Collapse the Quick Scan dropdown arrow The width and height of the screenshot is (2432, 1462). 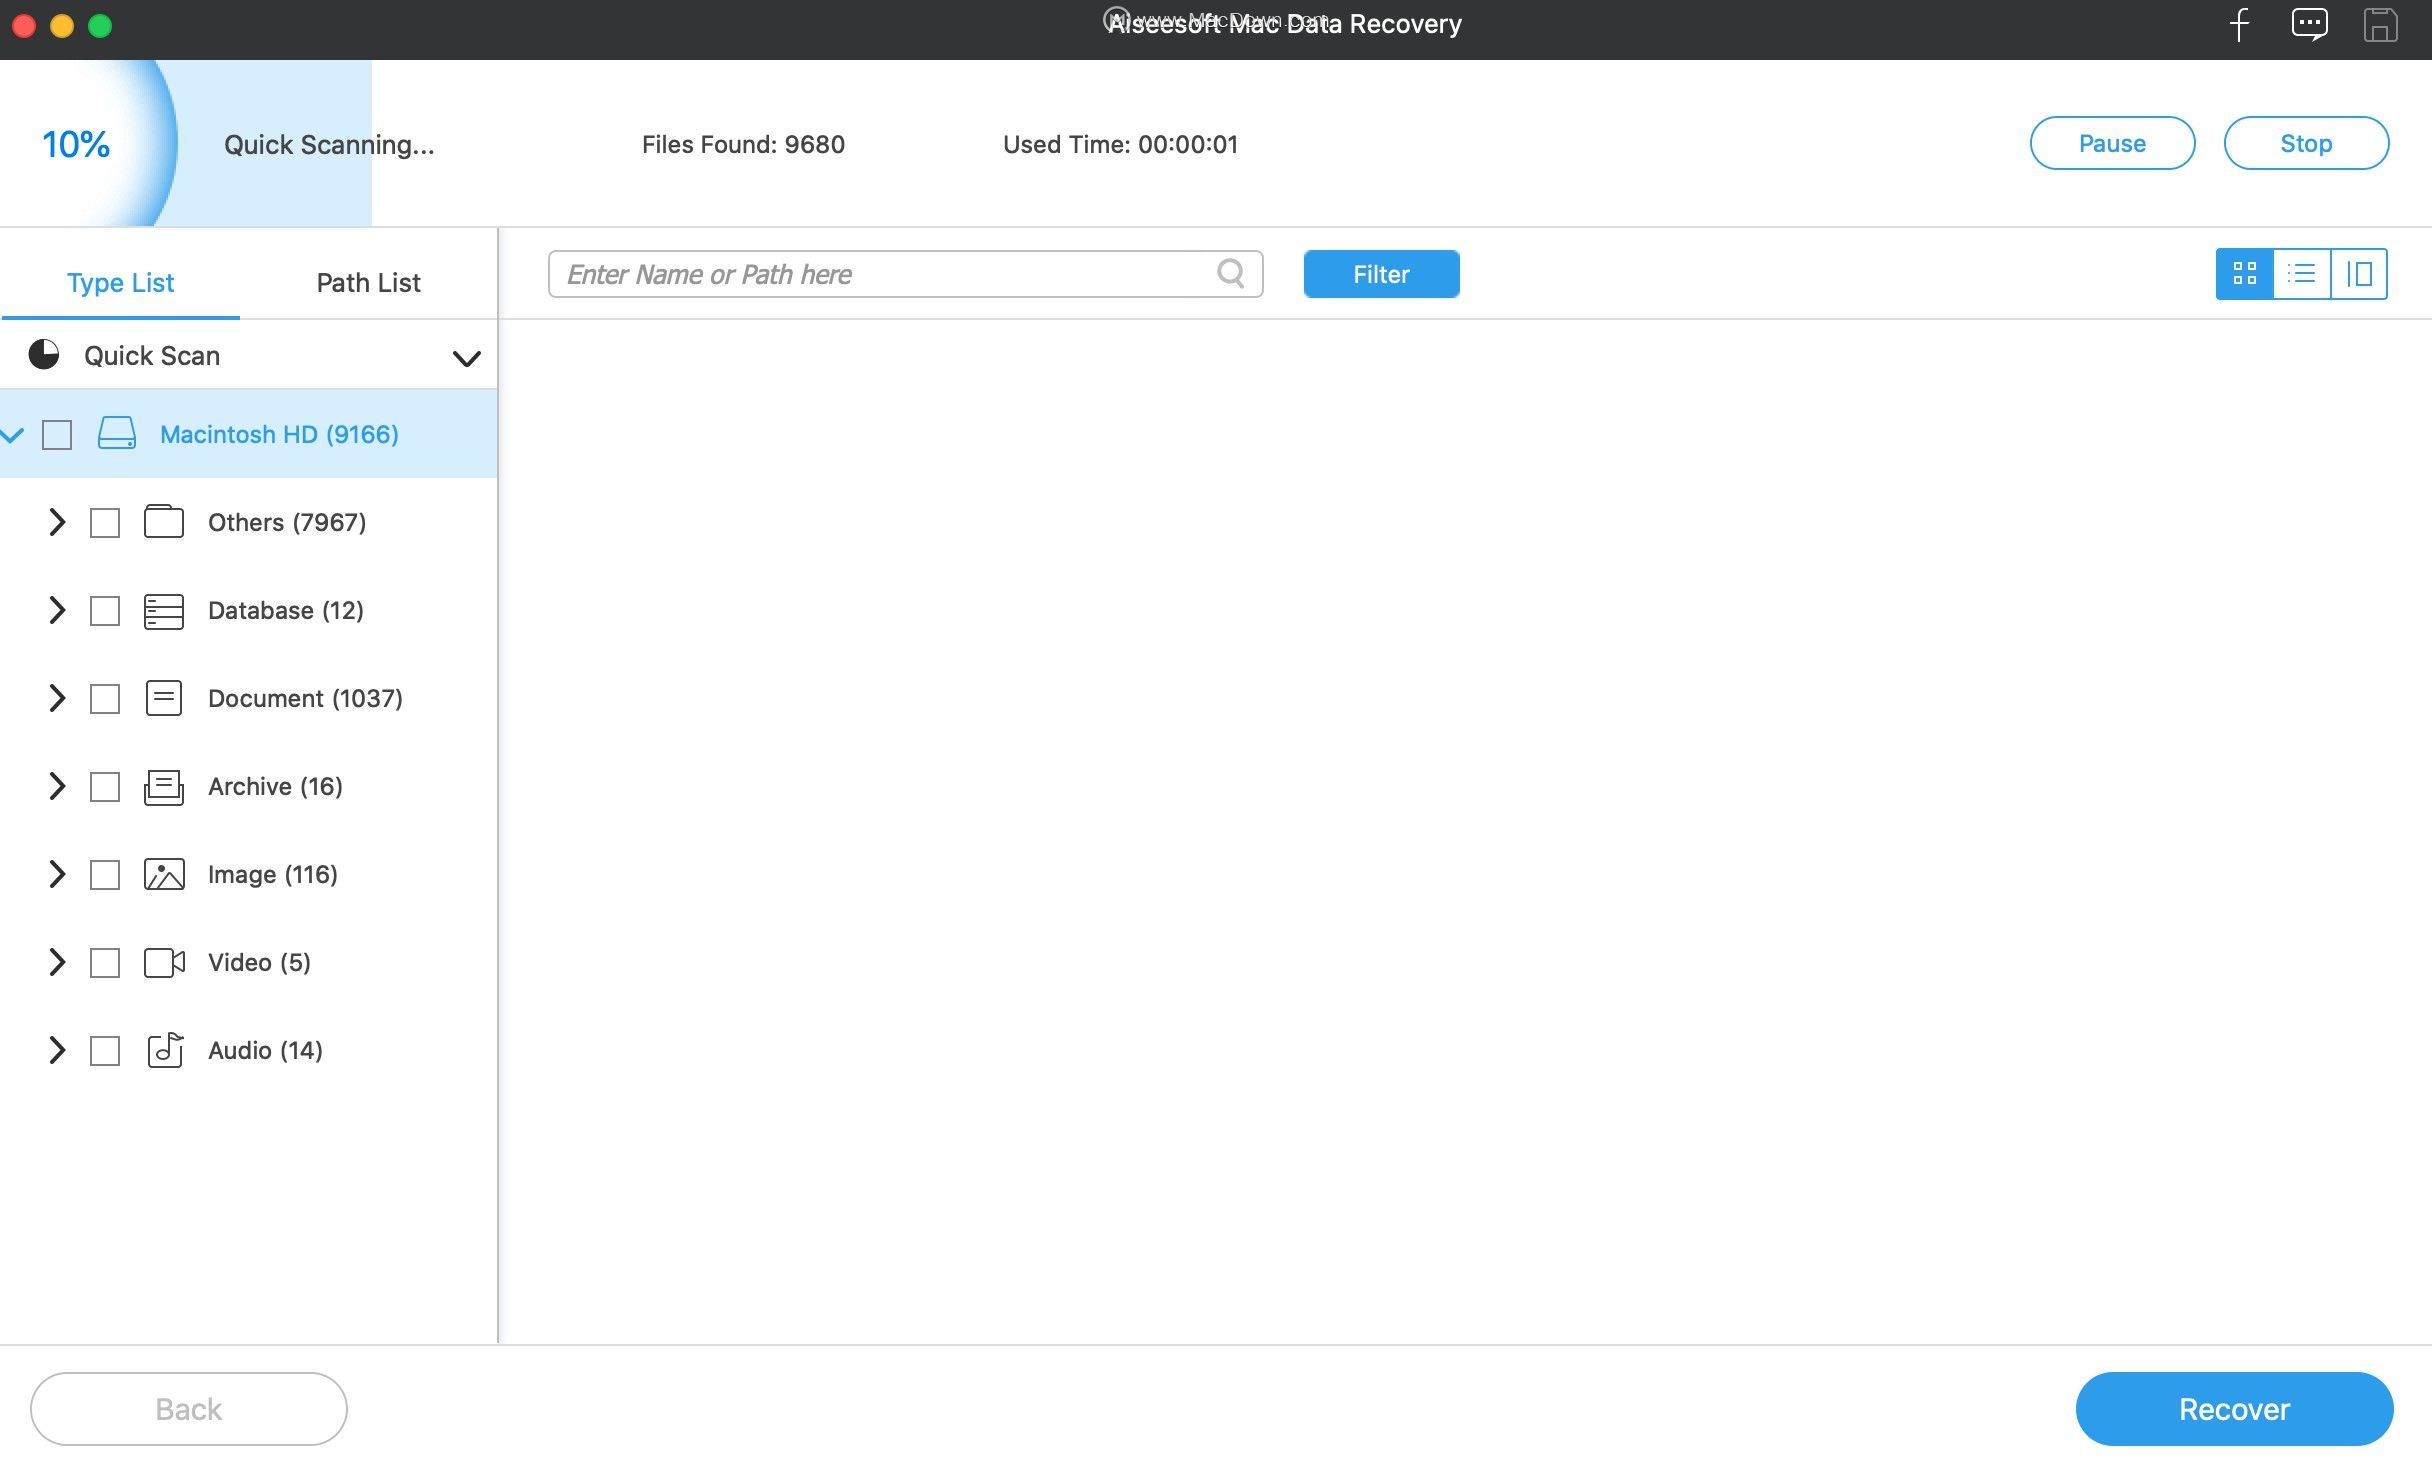466,357
